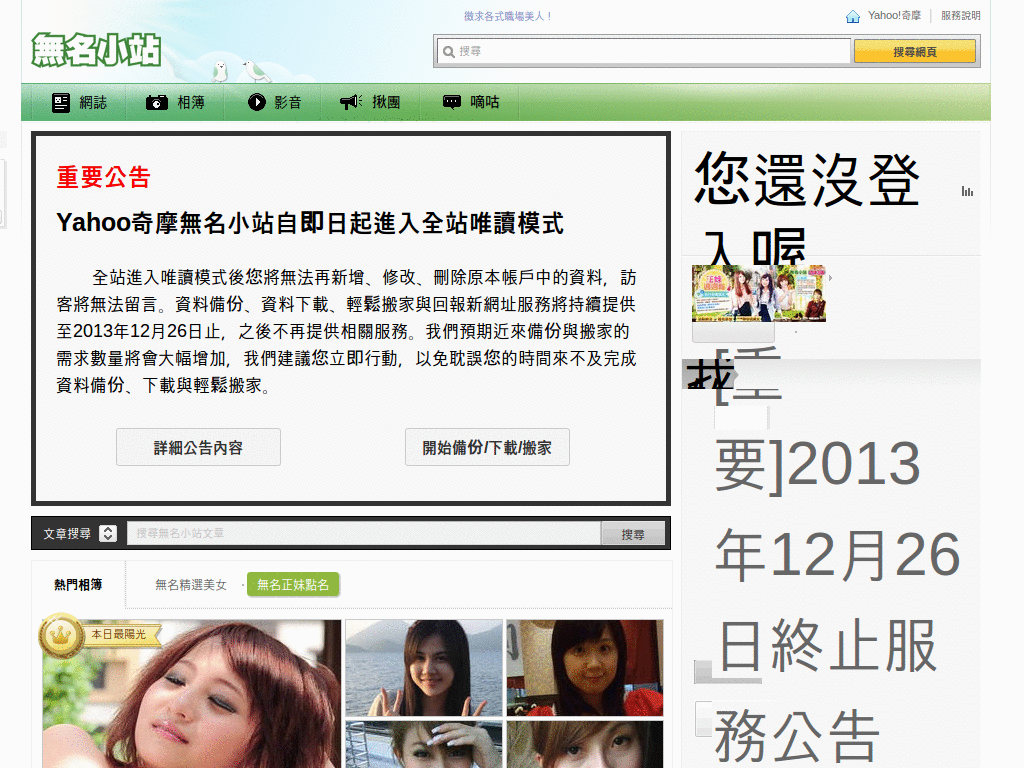Click the 嘀咕 speech bubble icon

(452, 102)
